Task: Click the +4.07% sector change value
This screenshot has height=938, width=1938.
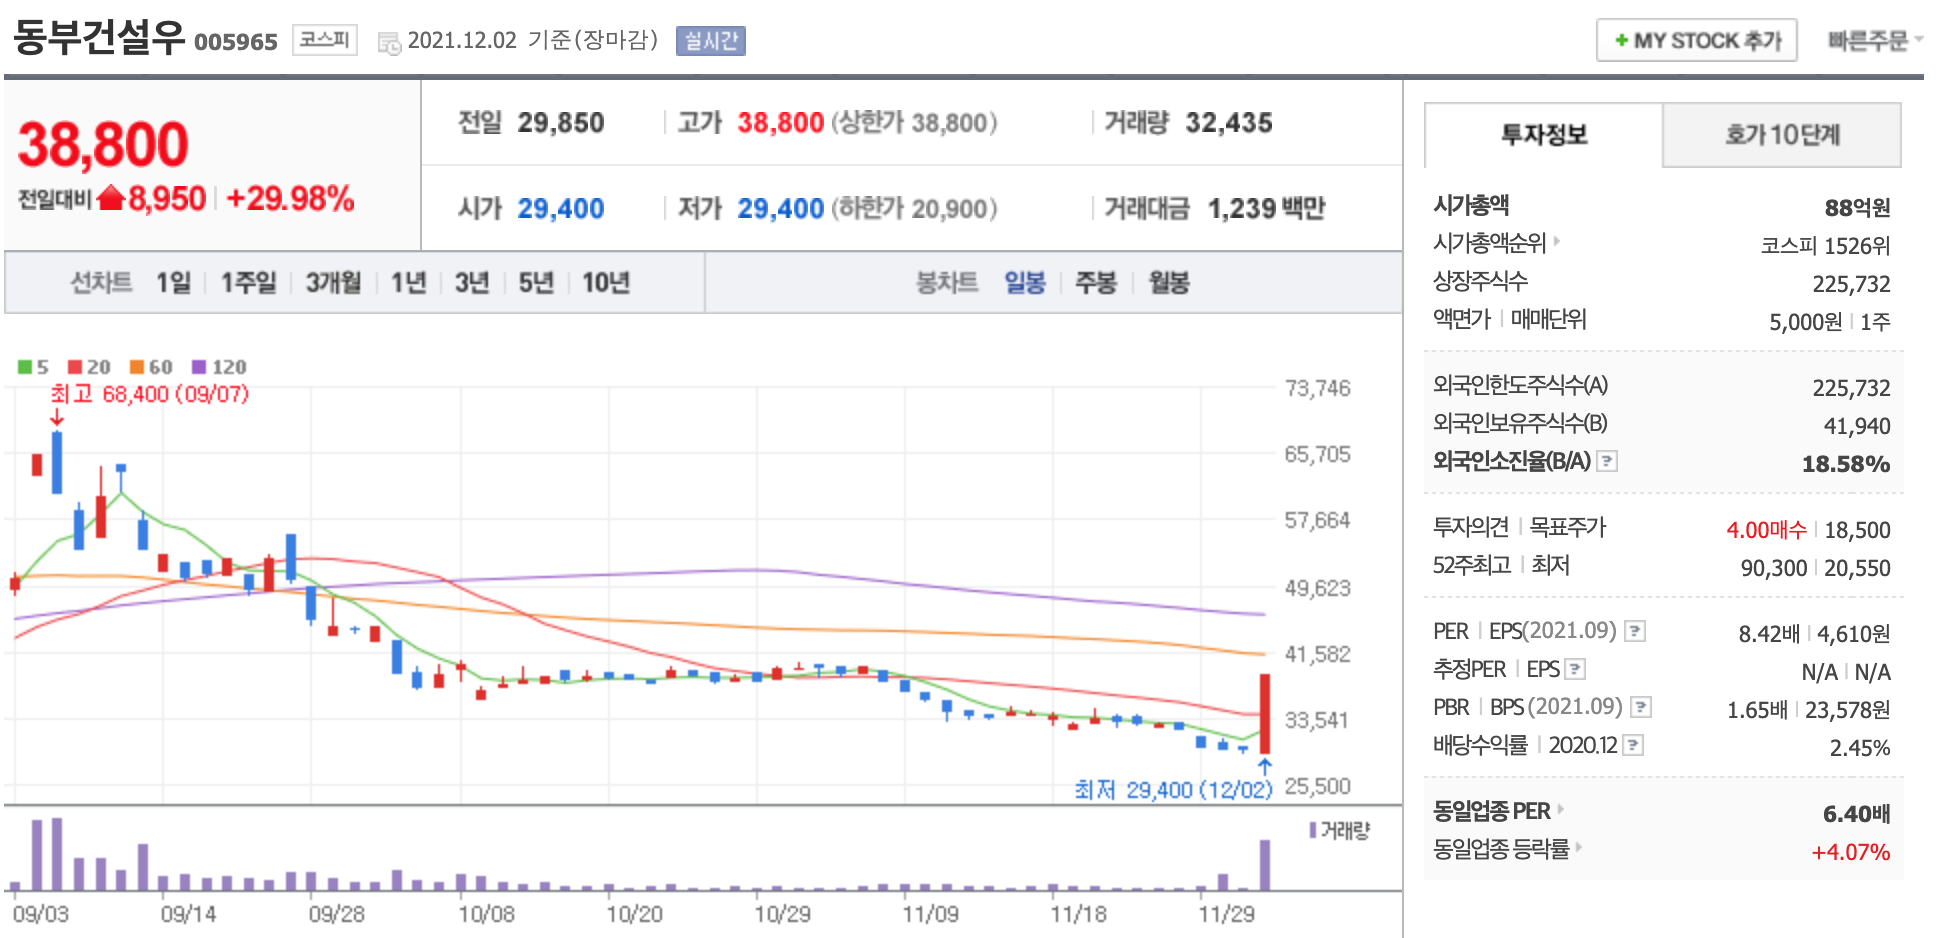Action: click(1851, 852)
